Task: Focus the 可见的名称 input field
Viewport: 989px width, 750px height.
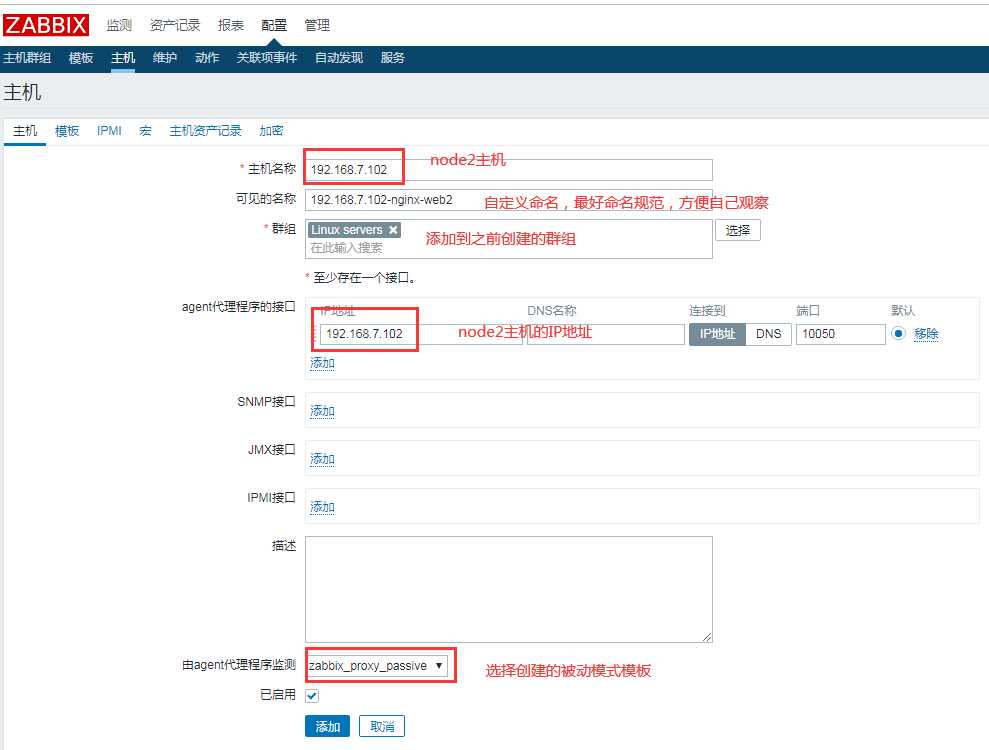Action: 508,200
